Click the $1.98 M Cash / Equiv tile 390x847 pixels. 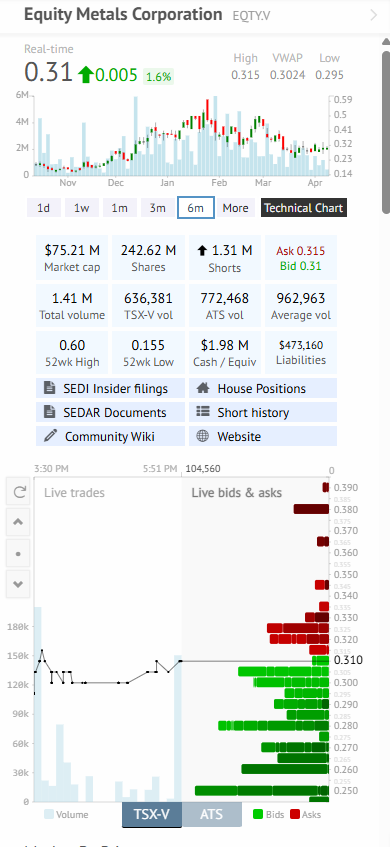tap(225, 353)
